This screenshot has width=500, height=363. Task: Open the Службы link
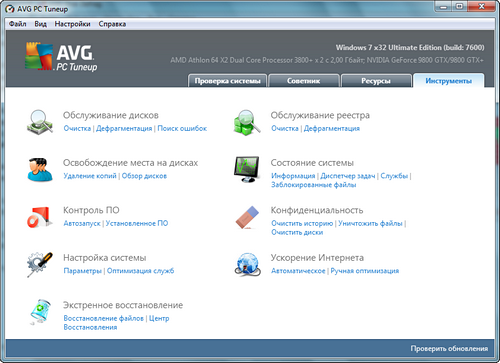[394, 176]
